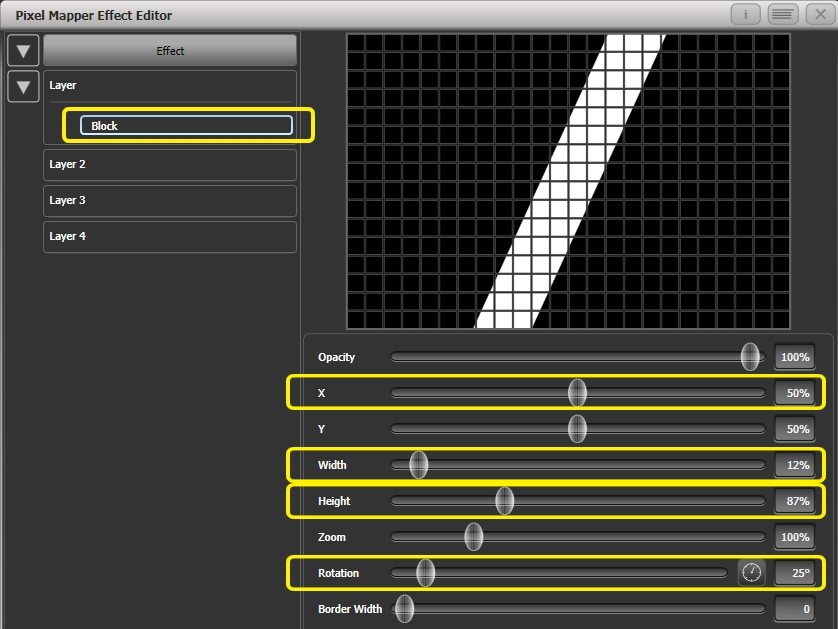Click the Border Width slider handle
Screen dimensions: 838x629
404,609
